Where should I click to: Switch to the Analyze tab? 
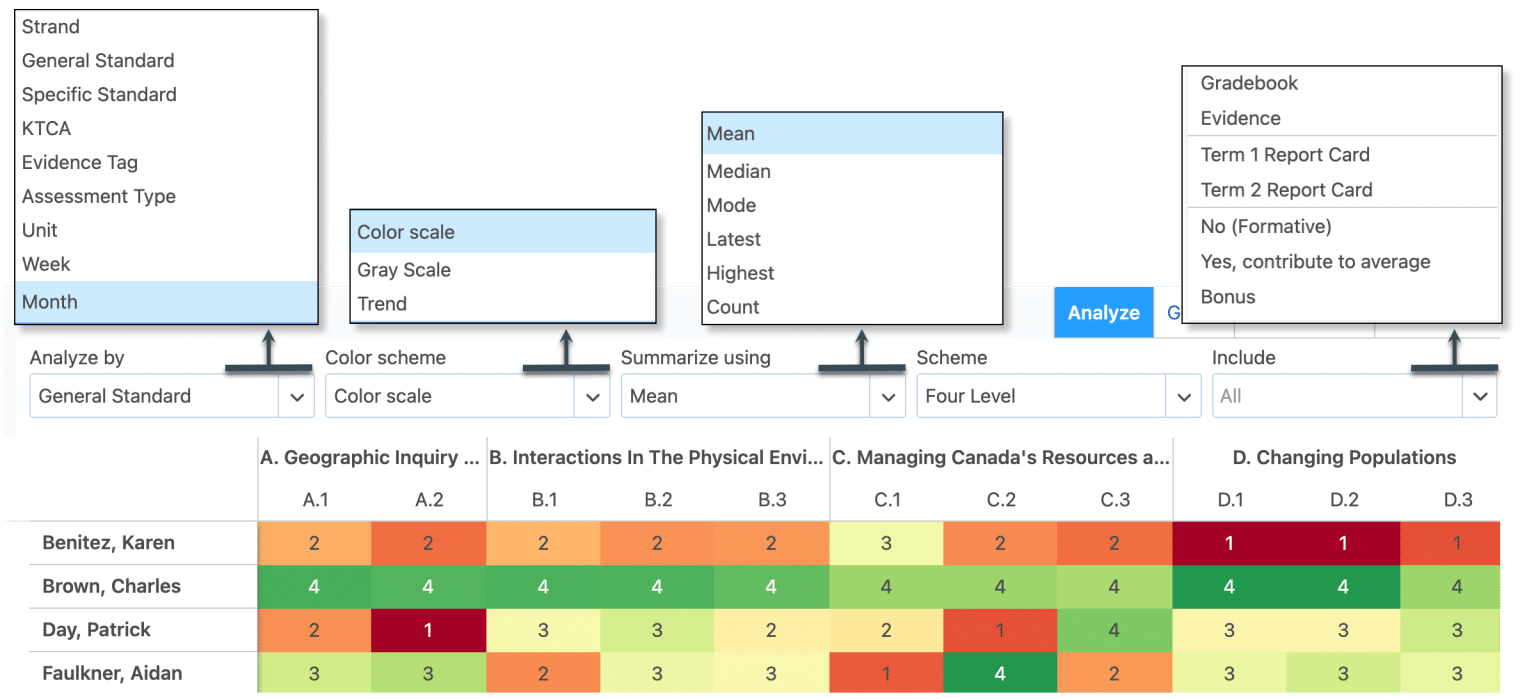click(x=1103, y=313)
